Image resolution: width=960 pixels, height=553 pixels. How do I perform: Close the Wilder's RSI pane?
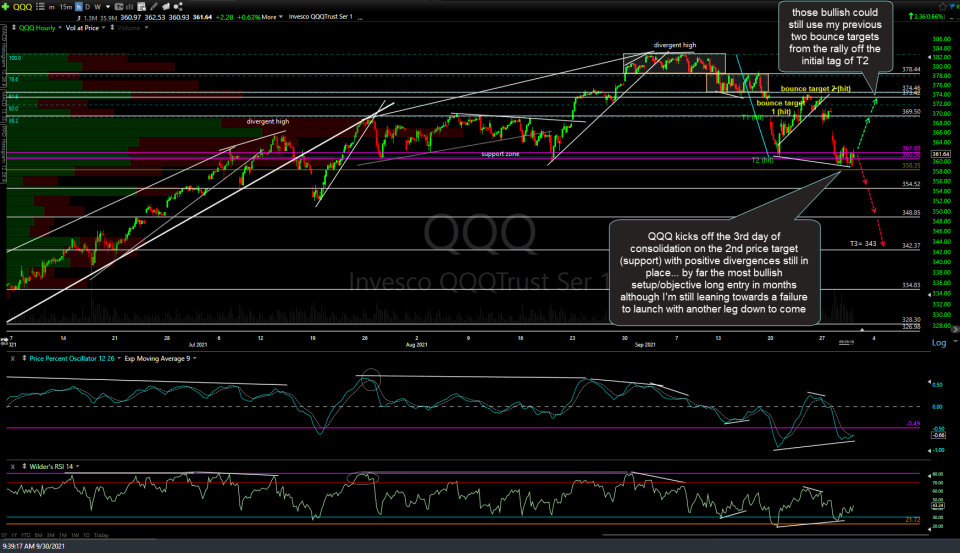pos(12,466)
